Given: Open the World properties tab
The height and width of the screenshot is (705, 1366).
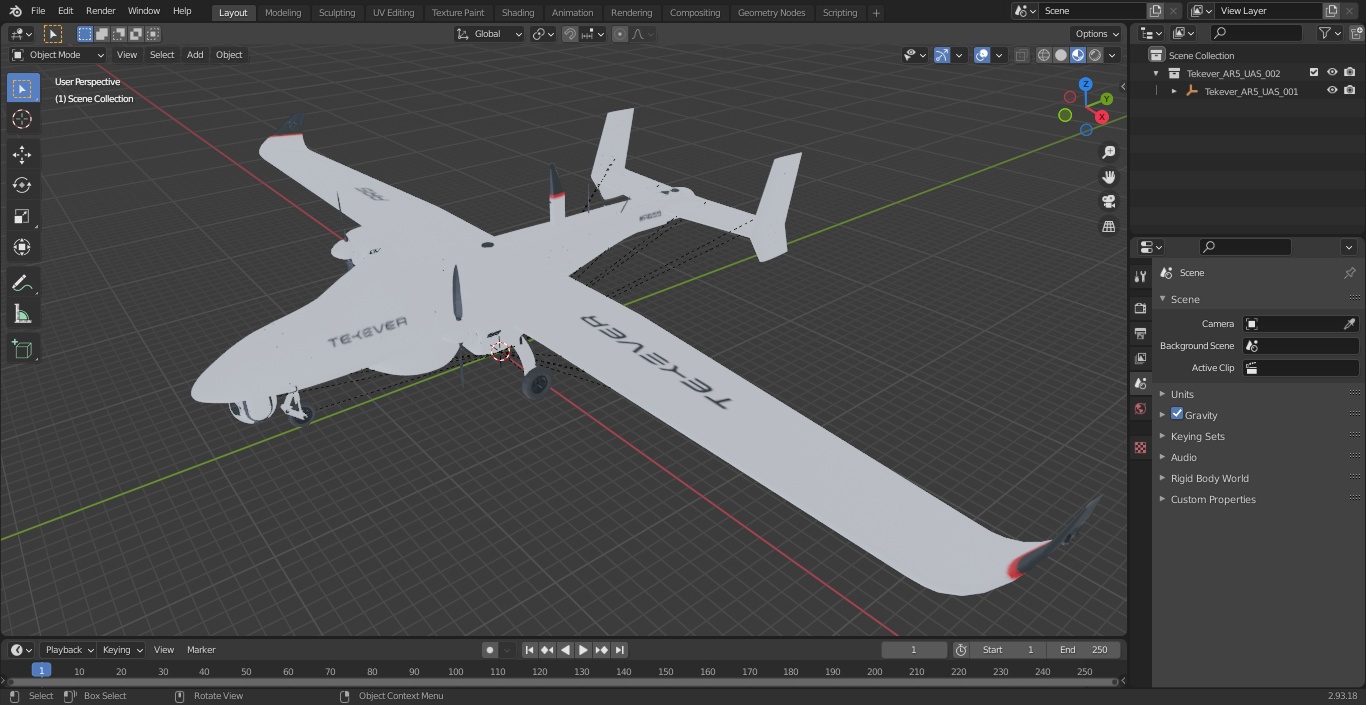Looking at the screenshot, I should 1140,408.
